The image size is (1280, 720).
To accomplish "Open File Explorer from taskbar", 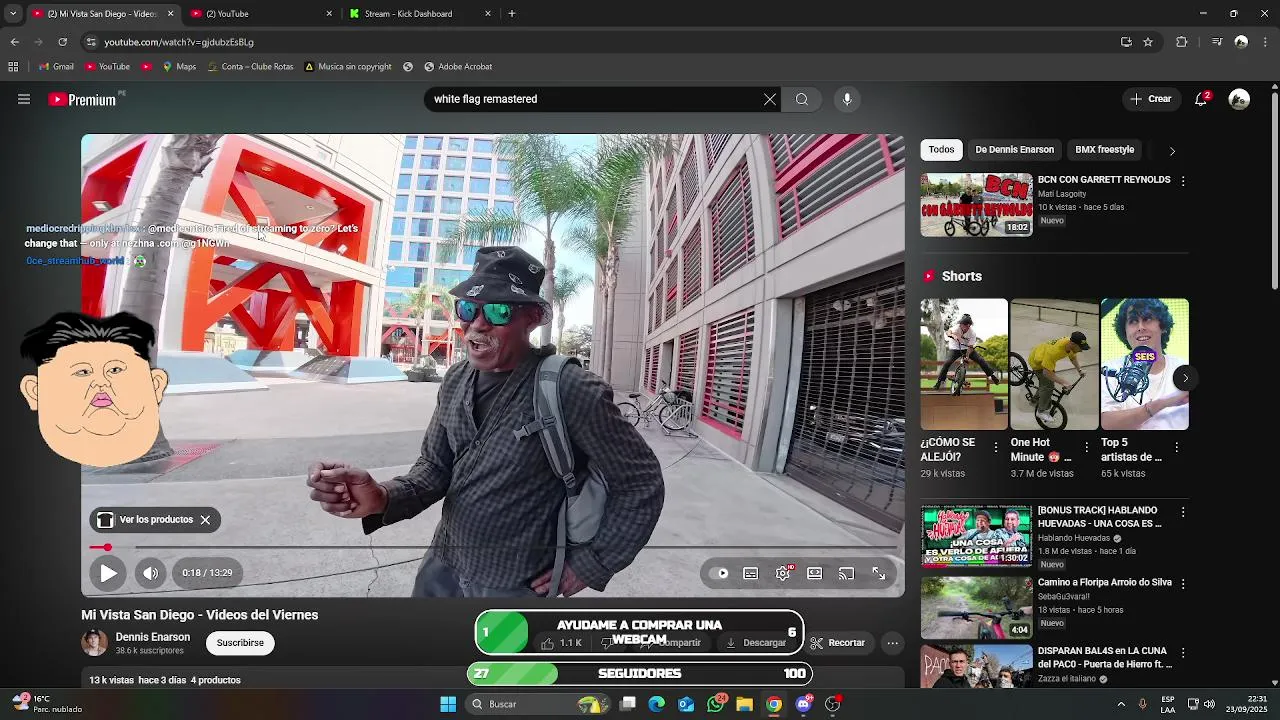I will pyautogui.click(x=744, y=704).
